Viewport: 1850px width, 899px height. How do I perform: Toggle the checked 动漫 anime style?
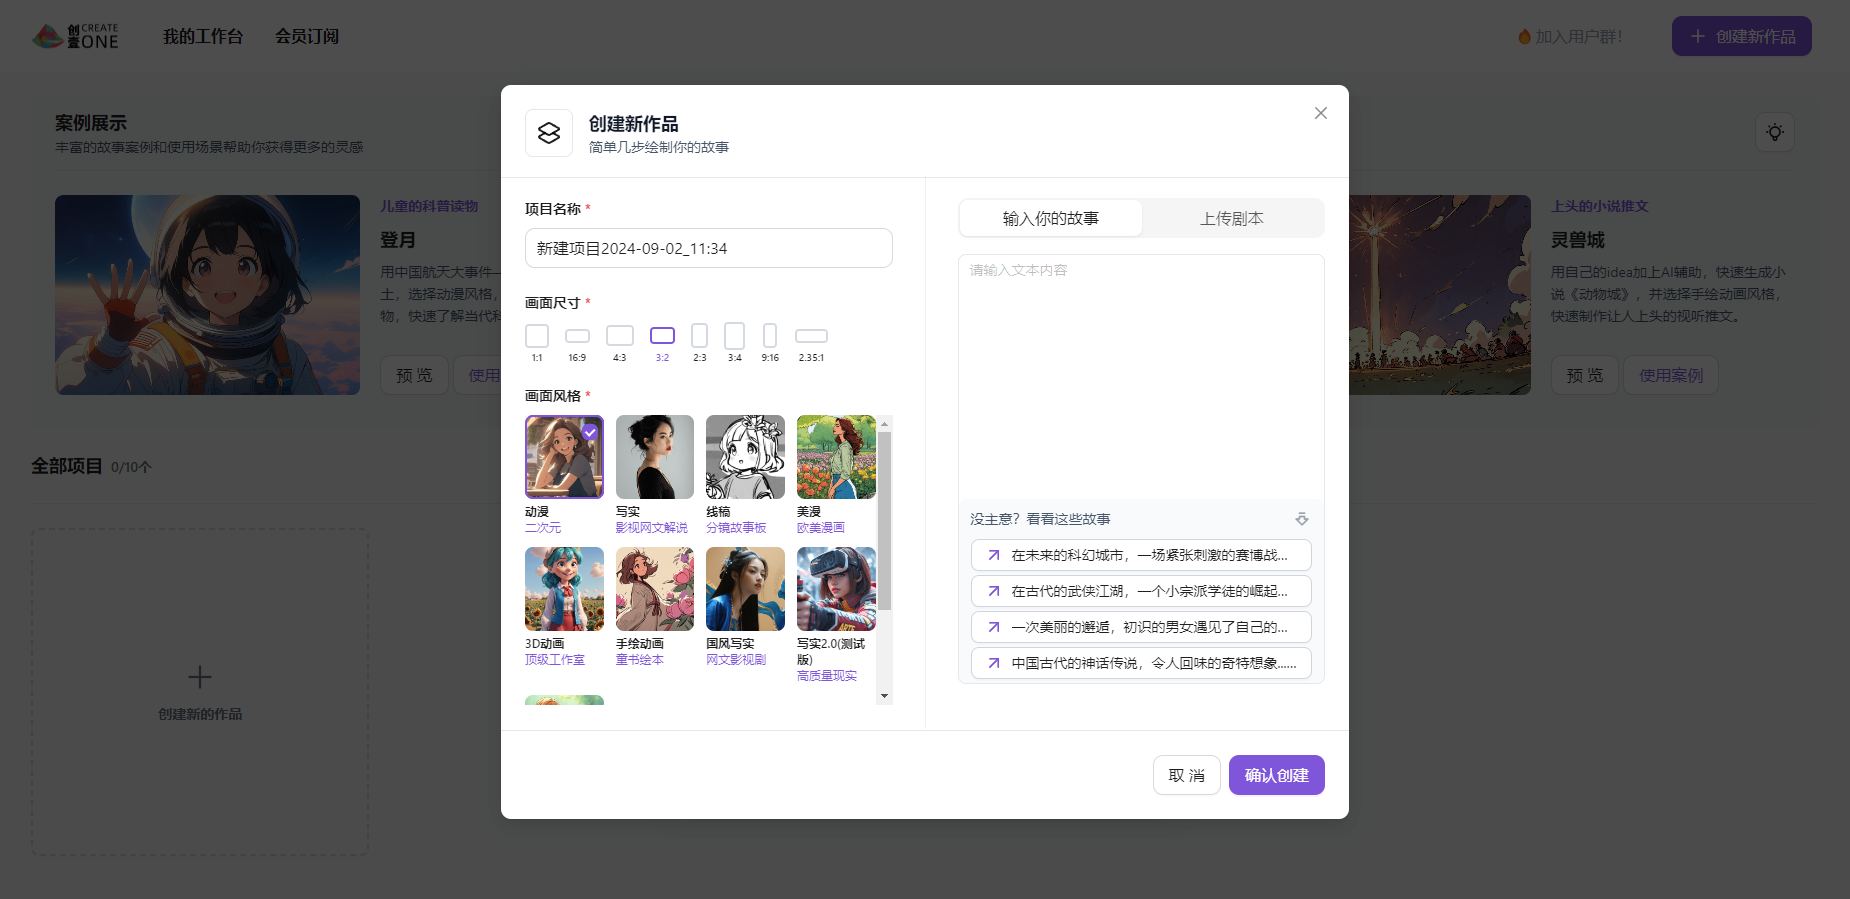(564, 457)
